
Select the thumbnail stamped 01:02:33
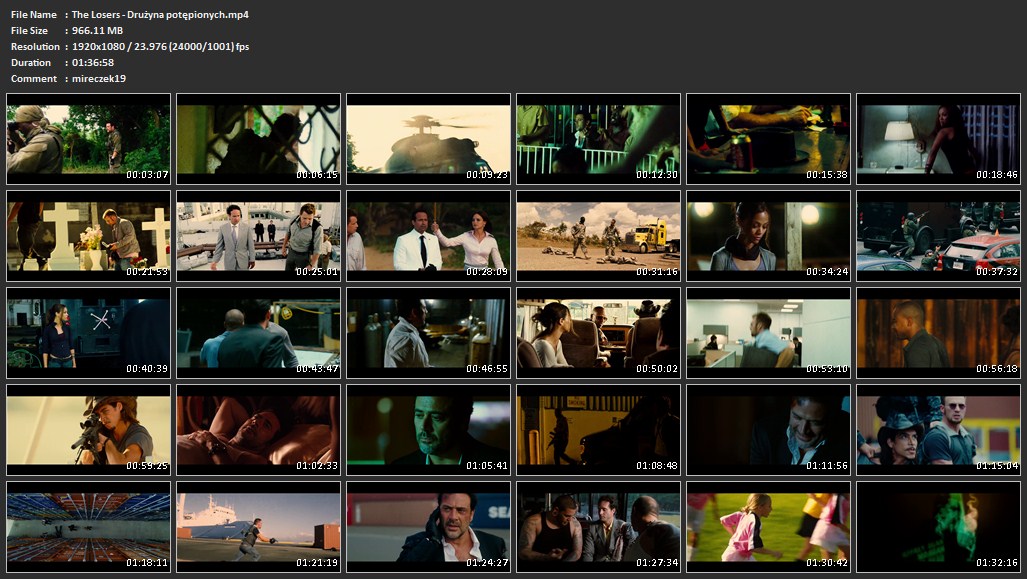(x=258, y=430)
